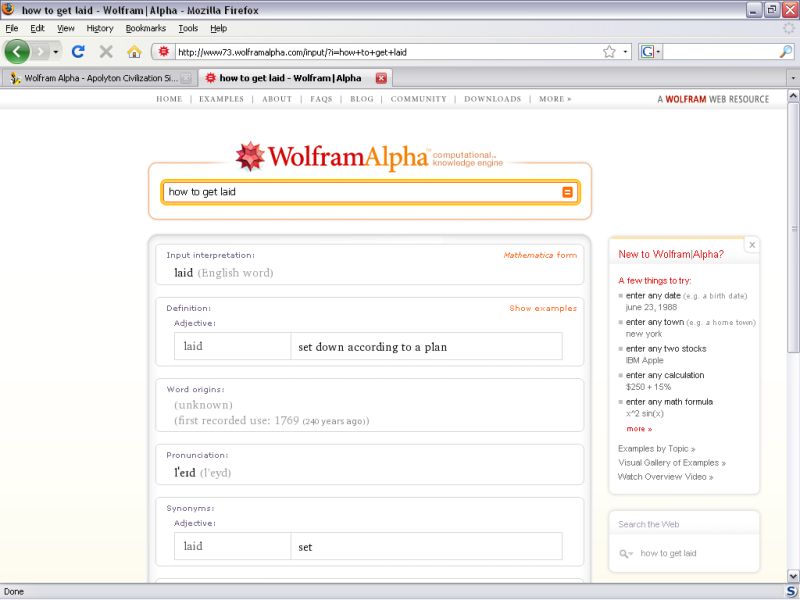Click inside the Wolfram Alpha query input field
This screenshot has height=600, width=800.
pos(360,192)
